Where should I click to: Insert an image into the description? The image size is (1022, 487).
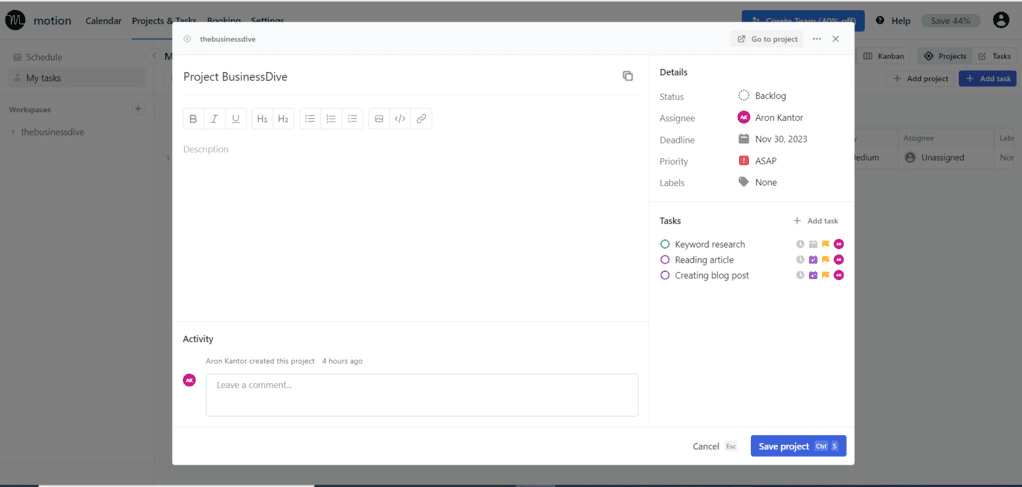[x=379, y=119]
